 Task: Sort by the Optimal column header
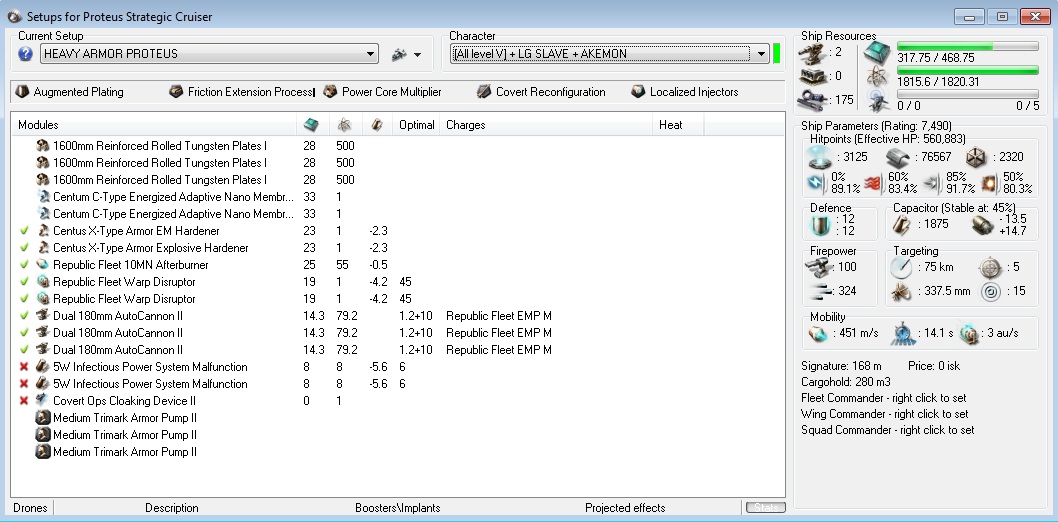point(416,125)
